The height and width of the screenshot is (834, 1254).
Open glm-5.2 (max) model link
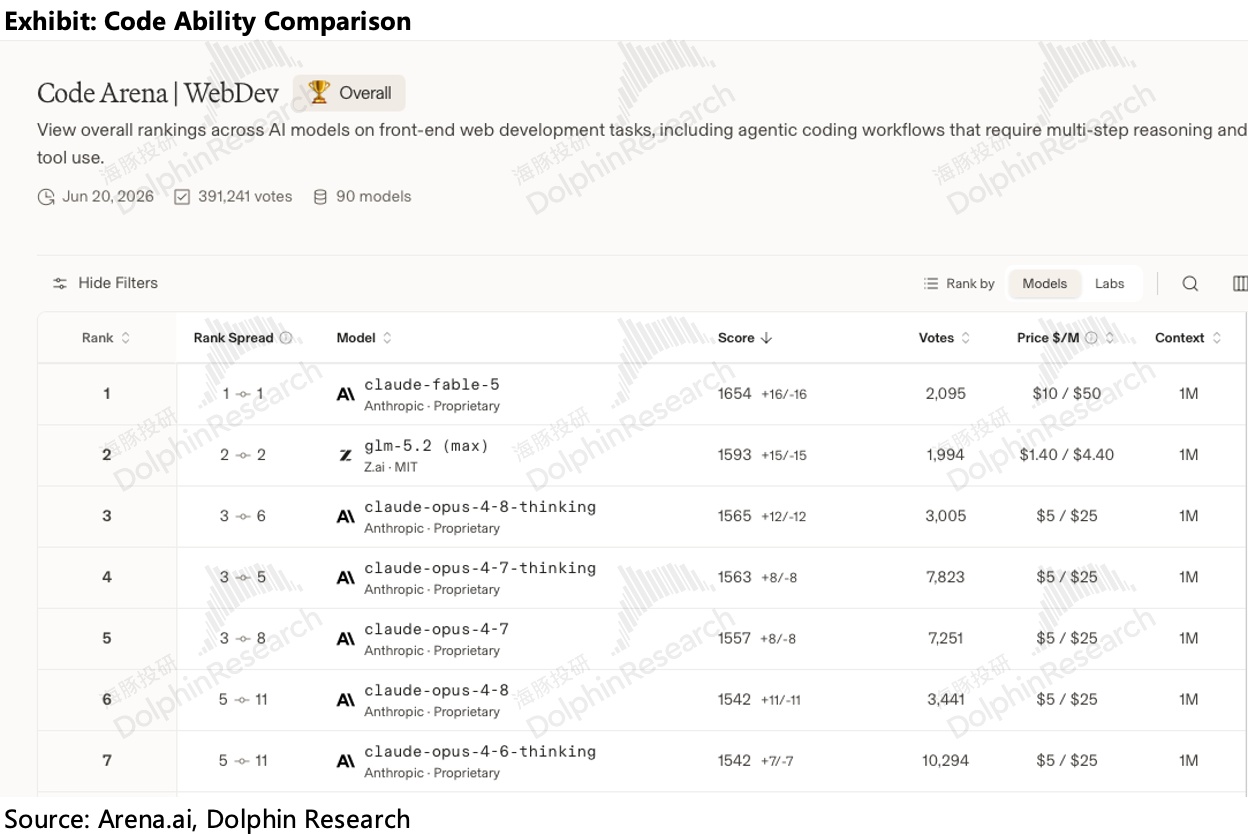426,446
